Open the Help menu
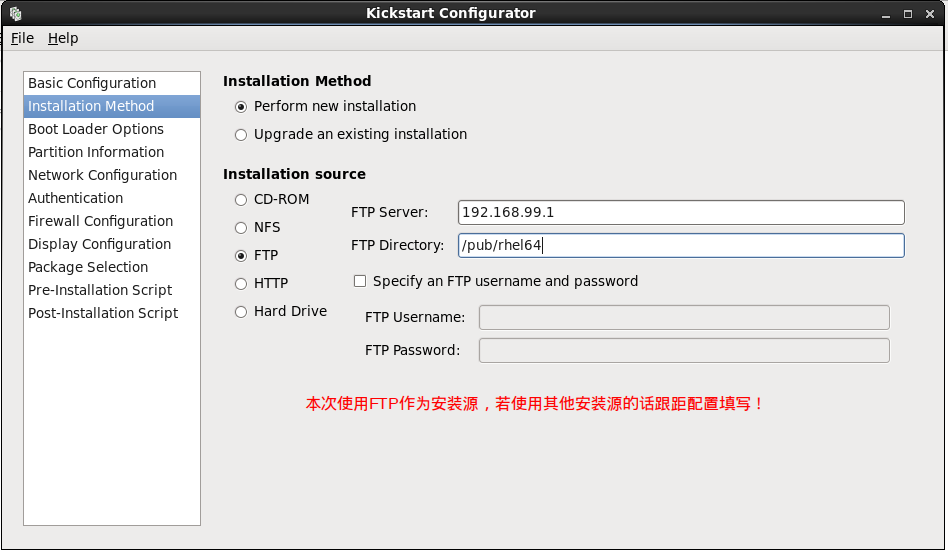 63,38
